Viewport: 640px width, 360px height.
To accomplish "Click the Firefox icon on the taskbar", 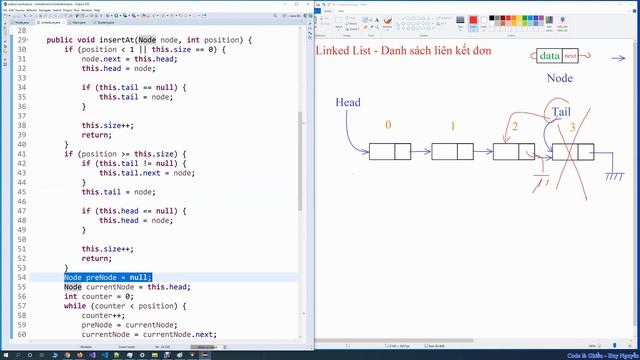I will [80, 355].
